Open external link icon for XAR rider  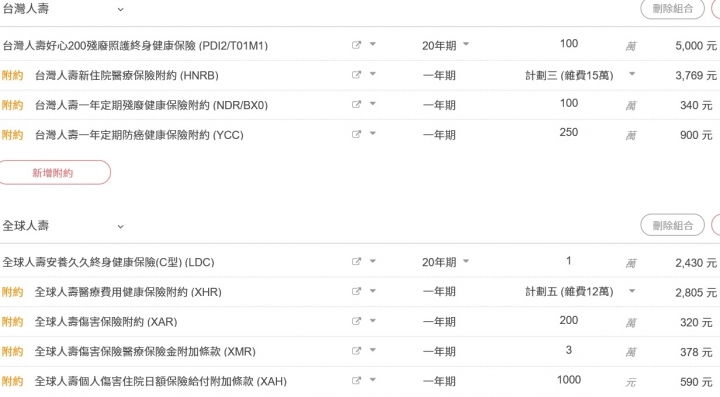tap(356, 321)
